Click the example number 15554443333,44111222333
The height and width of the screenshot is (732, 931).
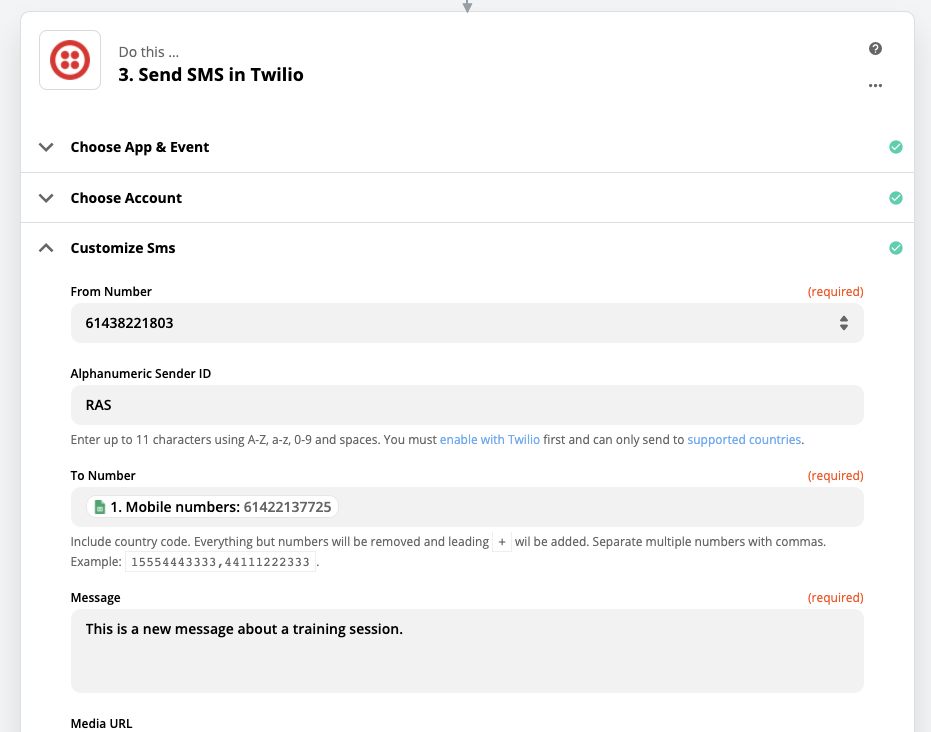pos(220,562)
